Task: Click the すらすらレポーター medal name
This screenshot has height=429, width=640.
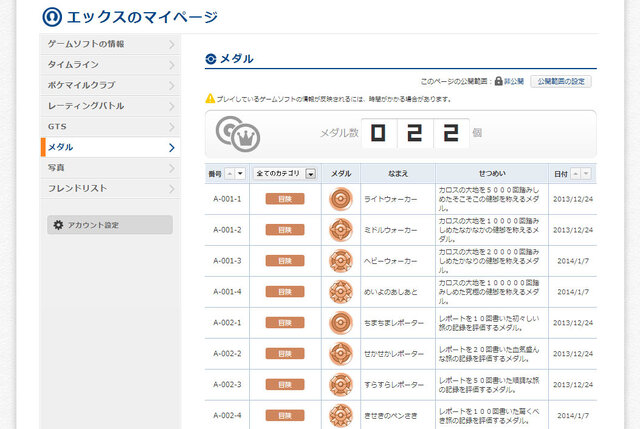Action: (394, 385)
